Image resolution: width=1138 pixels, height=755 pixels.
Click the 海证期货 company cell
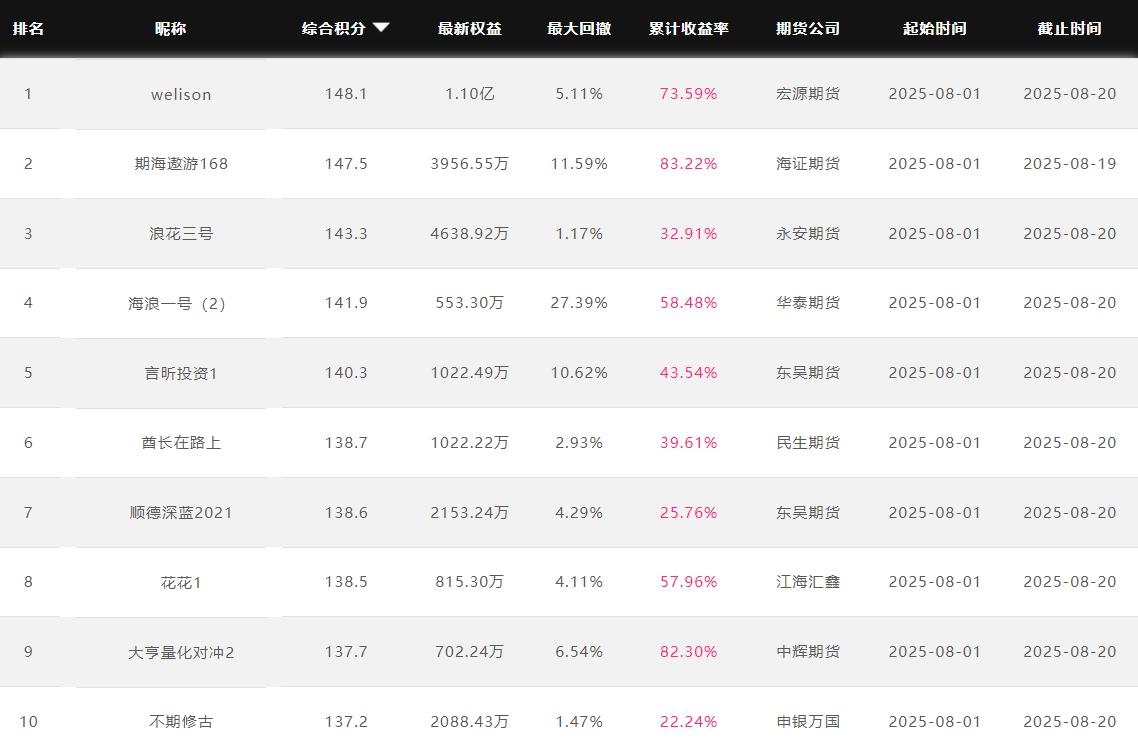tap(808, 163)
